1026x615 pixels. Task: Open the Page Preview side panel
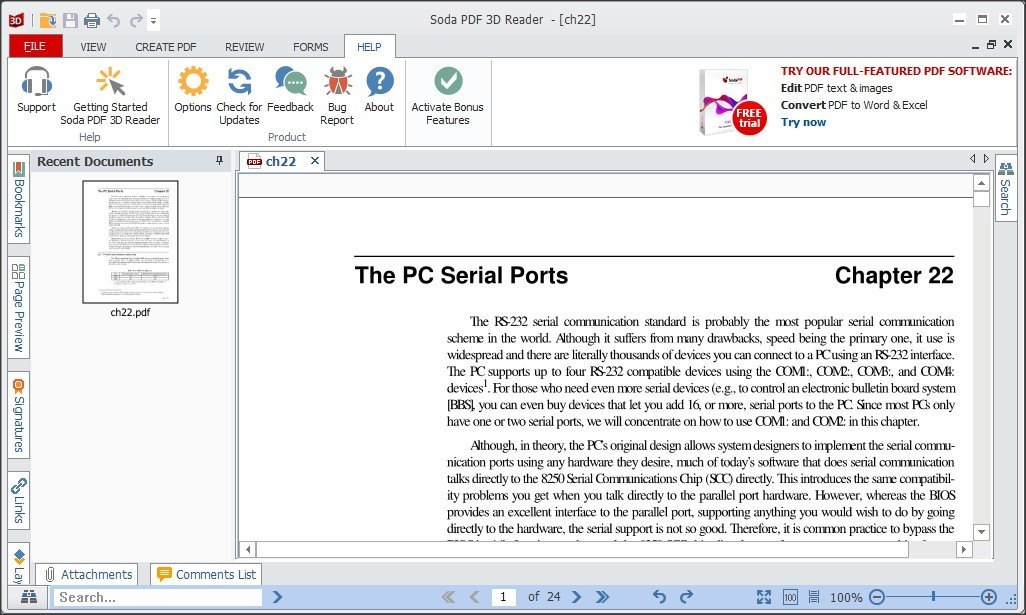pyautogui.click(x=16, y=306)
